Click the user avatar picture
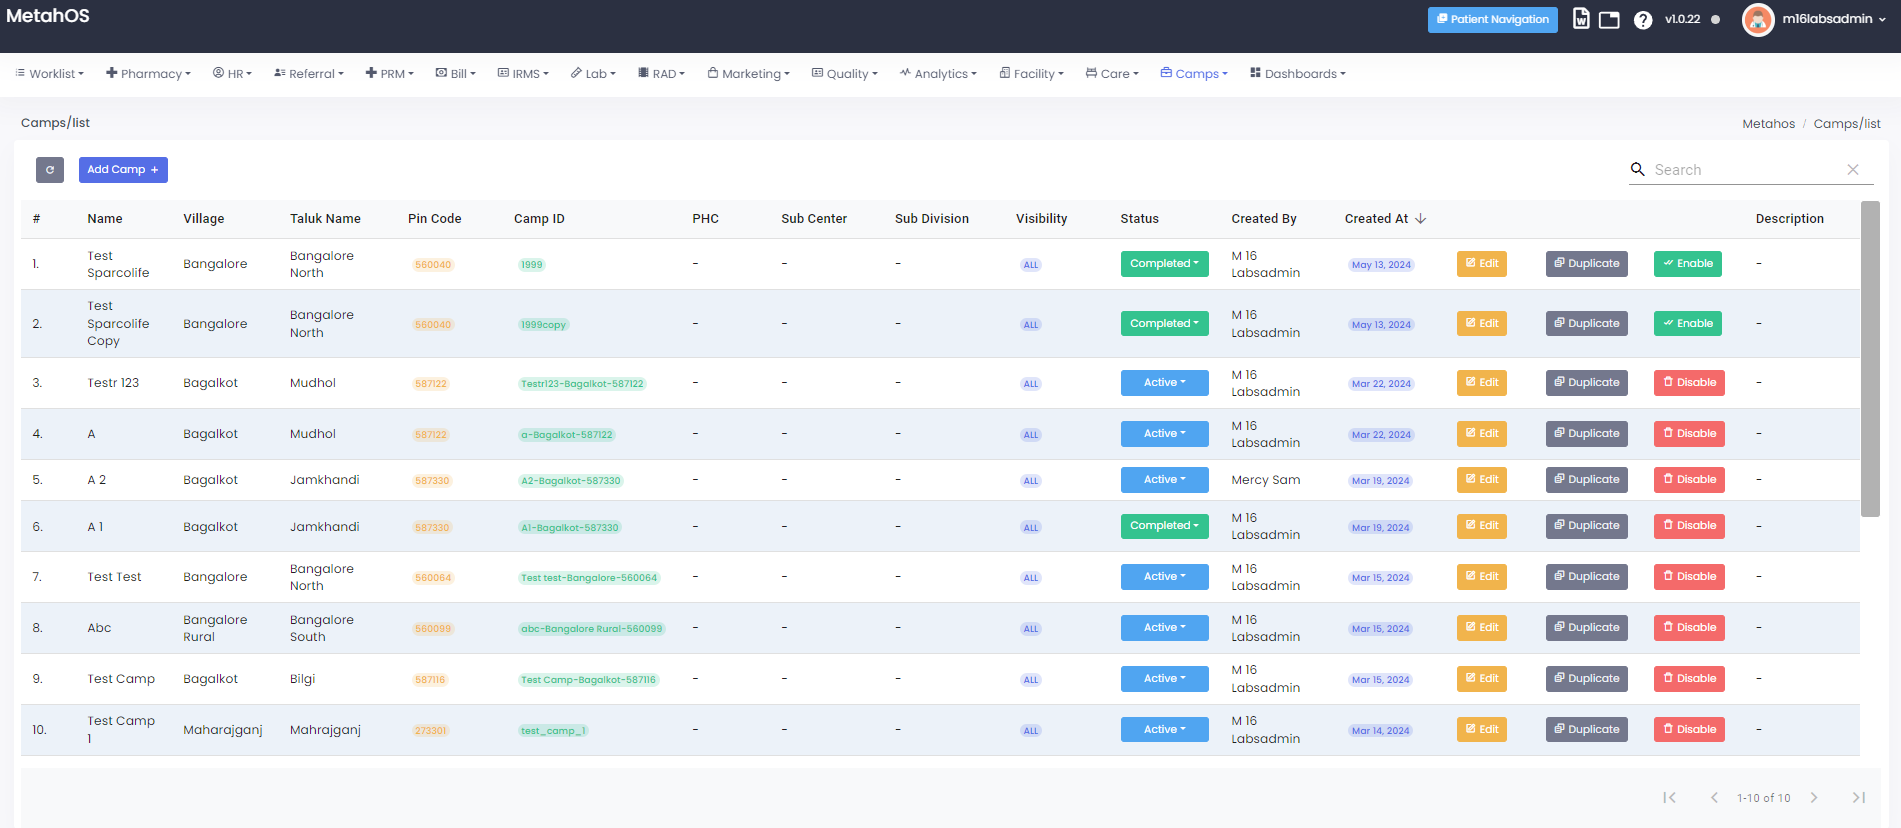This screenshot has height=828, width=1901. (1758, 19)
